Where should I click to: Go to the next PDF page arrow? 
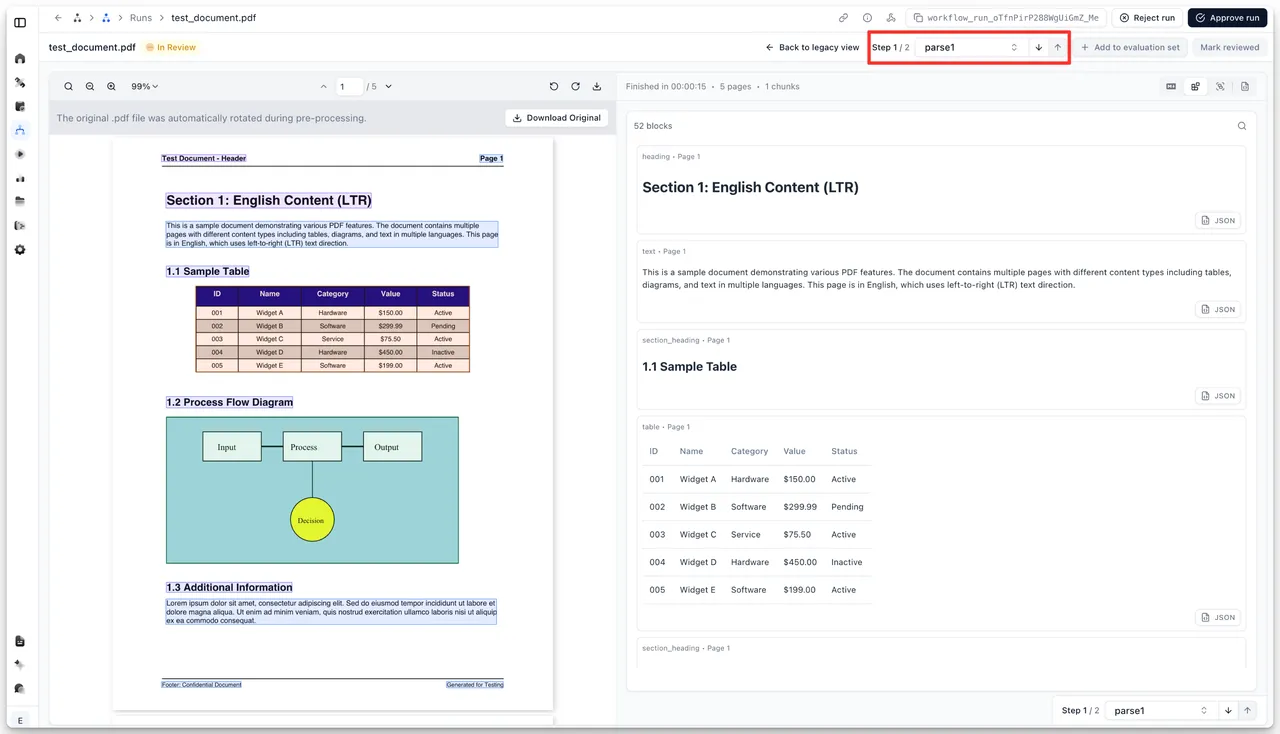point(389,87)
